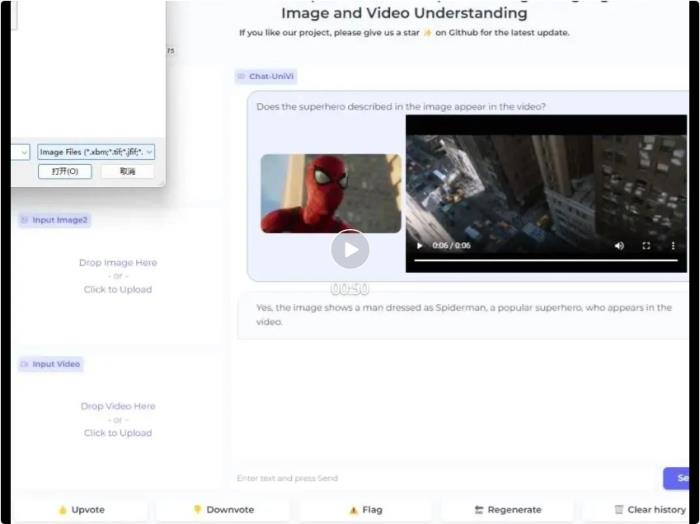Open the Spiderman image thumbnail
Image resolution: width=700 pixels, height=524 pixels.
tap(331, 193)
